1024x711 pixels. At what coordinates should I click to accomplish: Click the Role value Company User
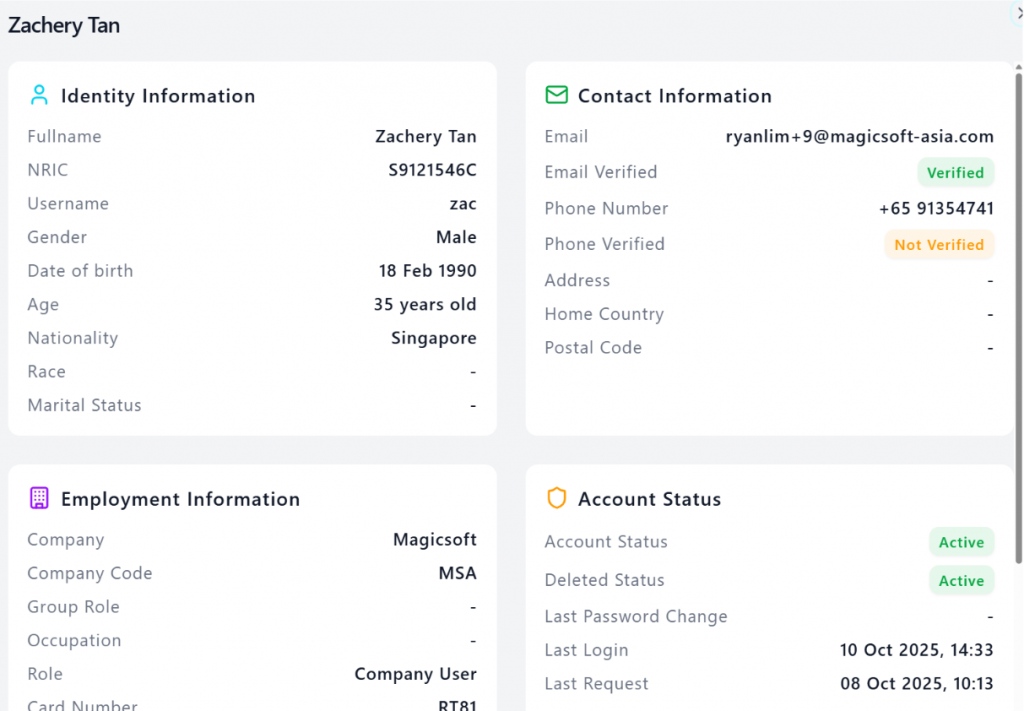click(415, 674)
